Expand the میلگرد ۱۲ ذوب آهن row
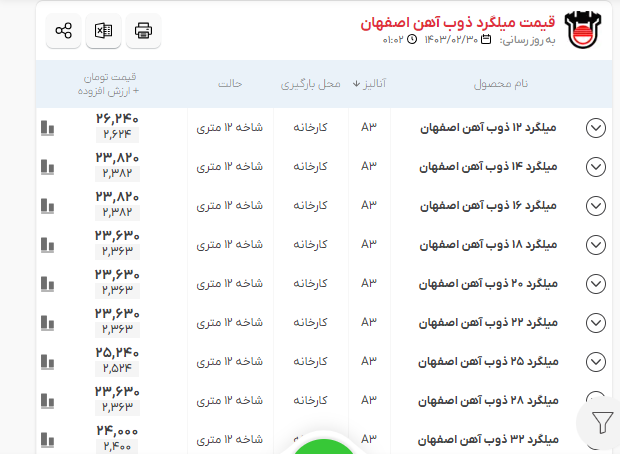Screen dimensions: 620x454 coord(596,128)
